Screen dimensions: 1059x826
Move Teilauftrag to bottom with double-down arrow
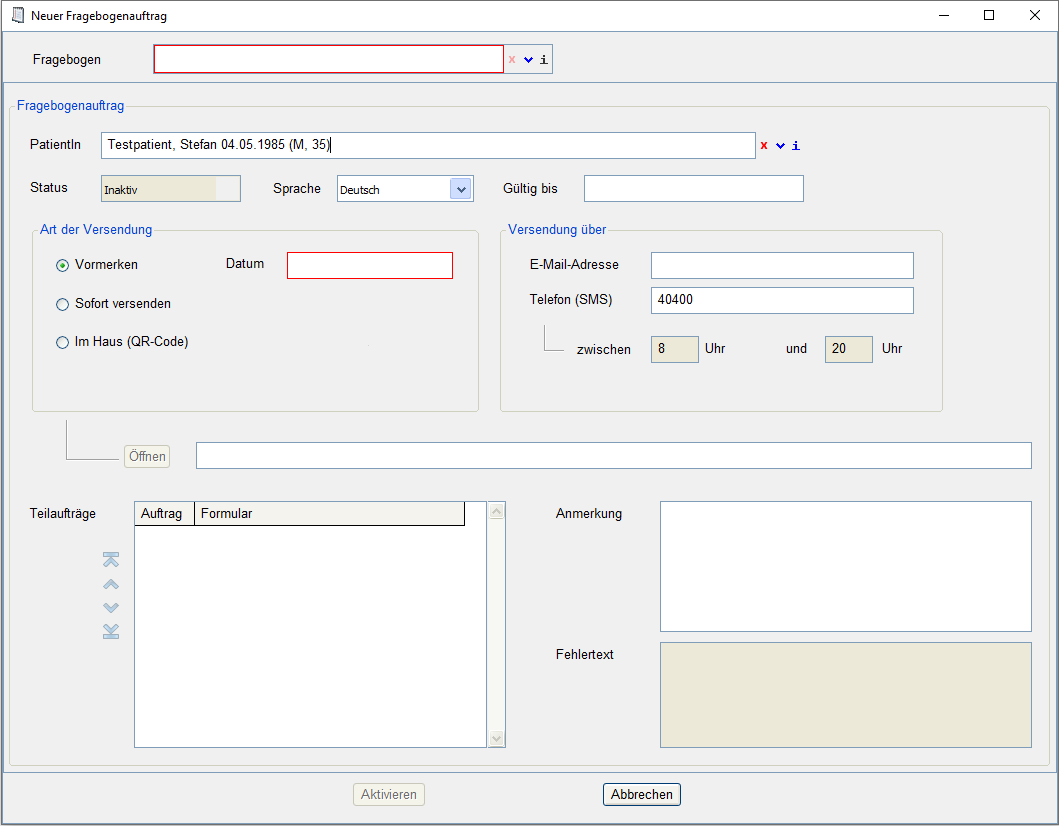[111, 631]
